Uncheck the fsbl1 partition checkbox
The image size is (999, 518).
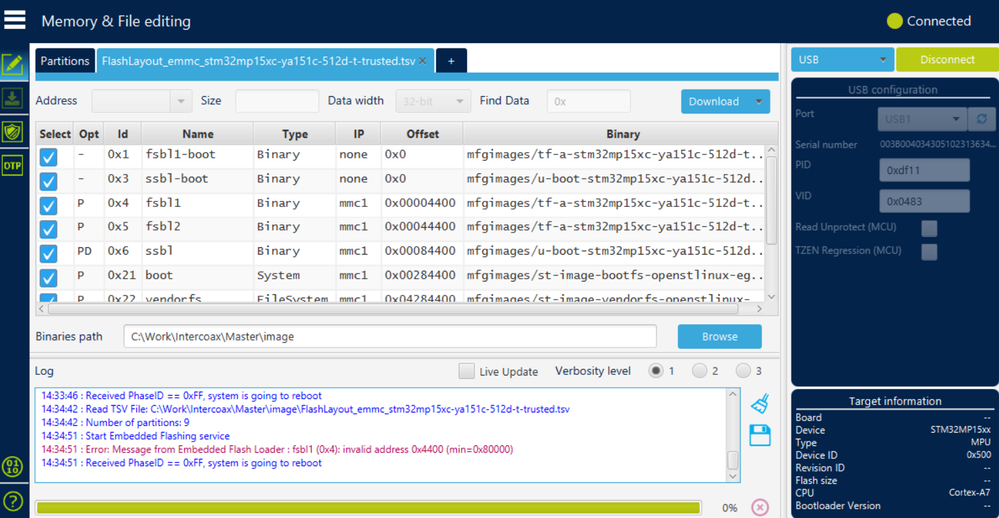[x=48, y=205]
